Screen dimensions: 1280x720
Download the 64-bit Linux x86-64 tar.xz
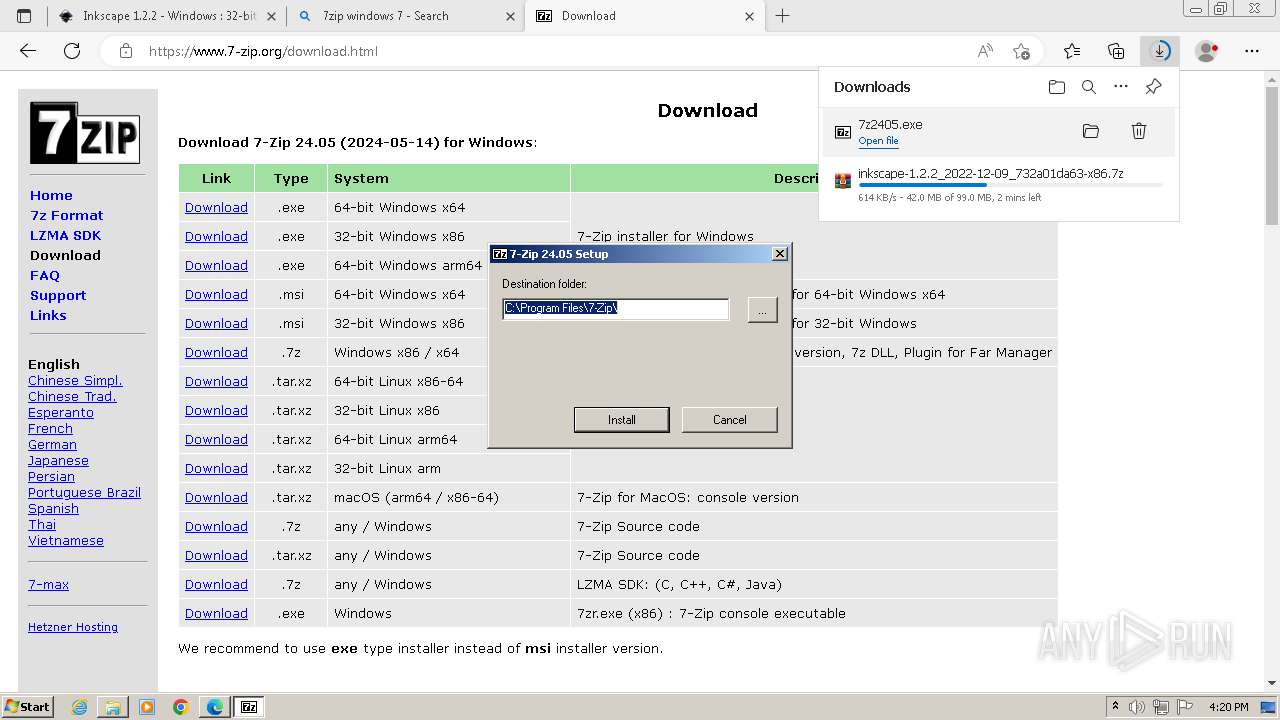tap(216, 381)
